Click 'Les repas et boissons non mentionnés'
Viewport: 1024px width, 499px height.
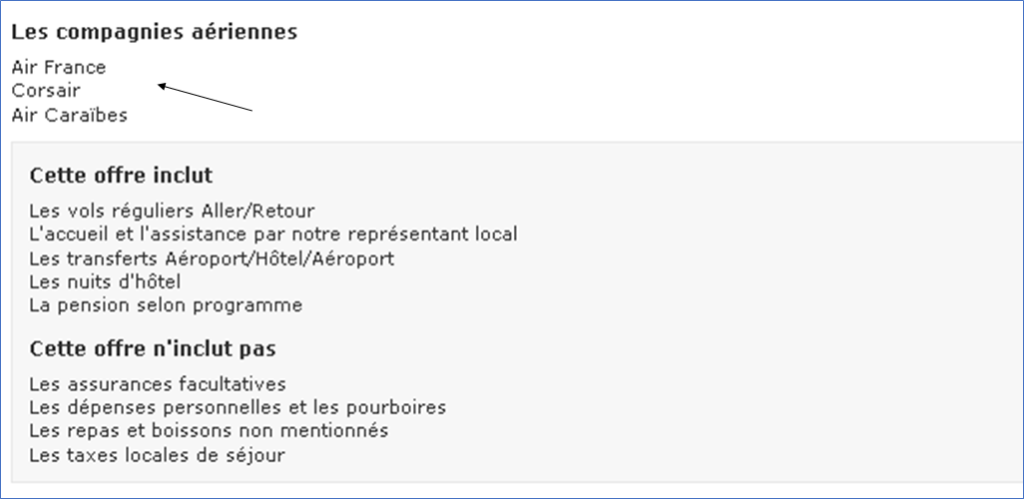click(x=209, y=431)
